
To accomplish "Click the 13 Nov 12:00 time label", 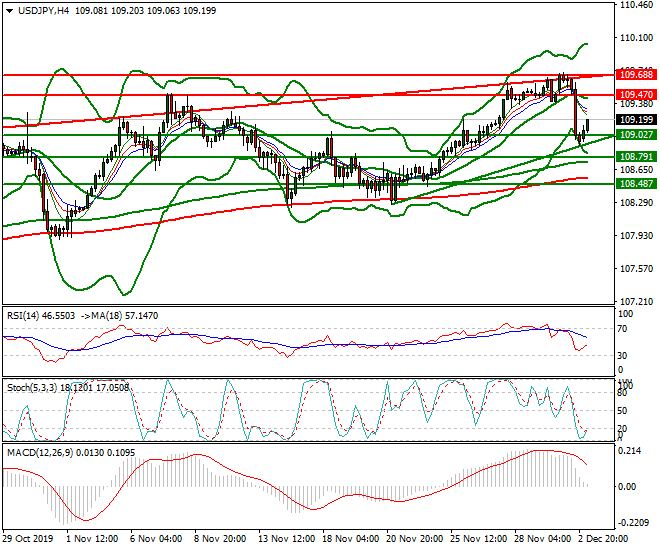I will tap(287, 539).
